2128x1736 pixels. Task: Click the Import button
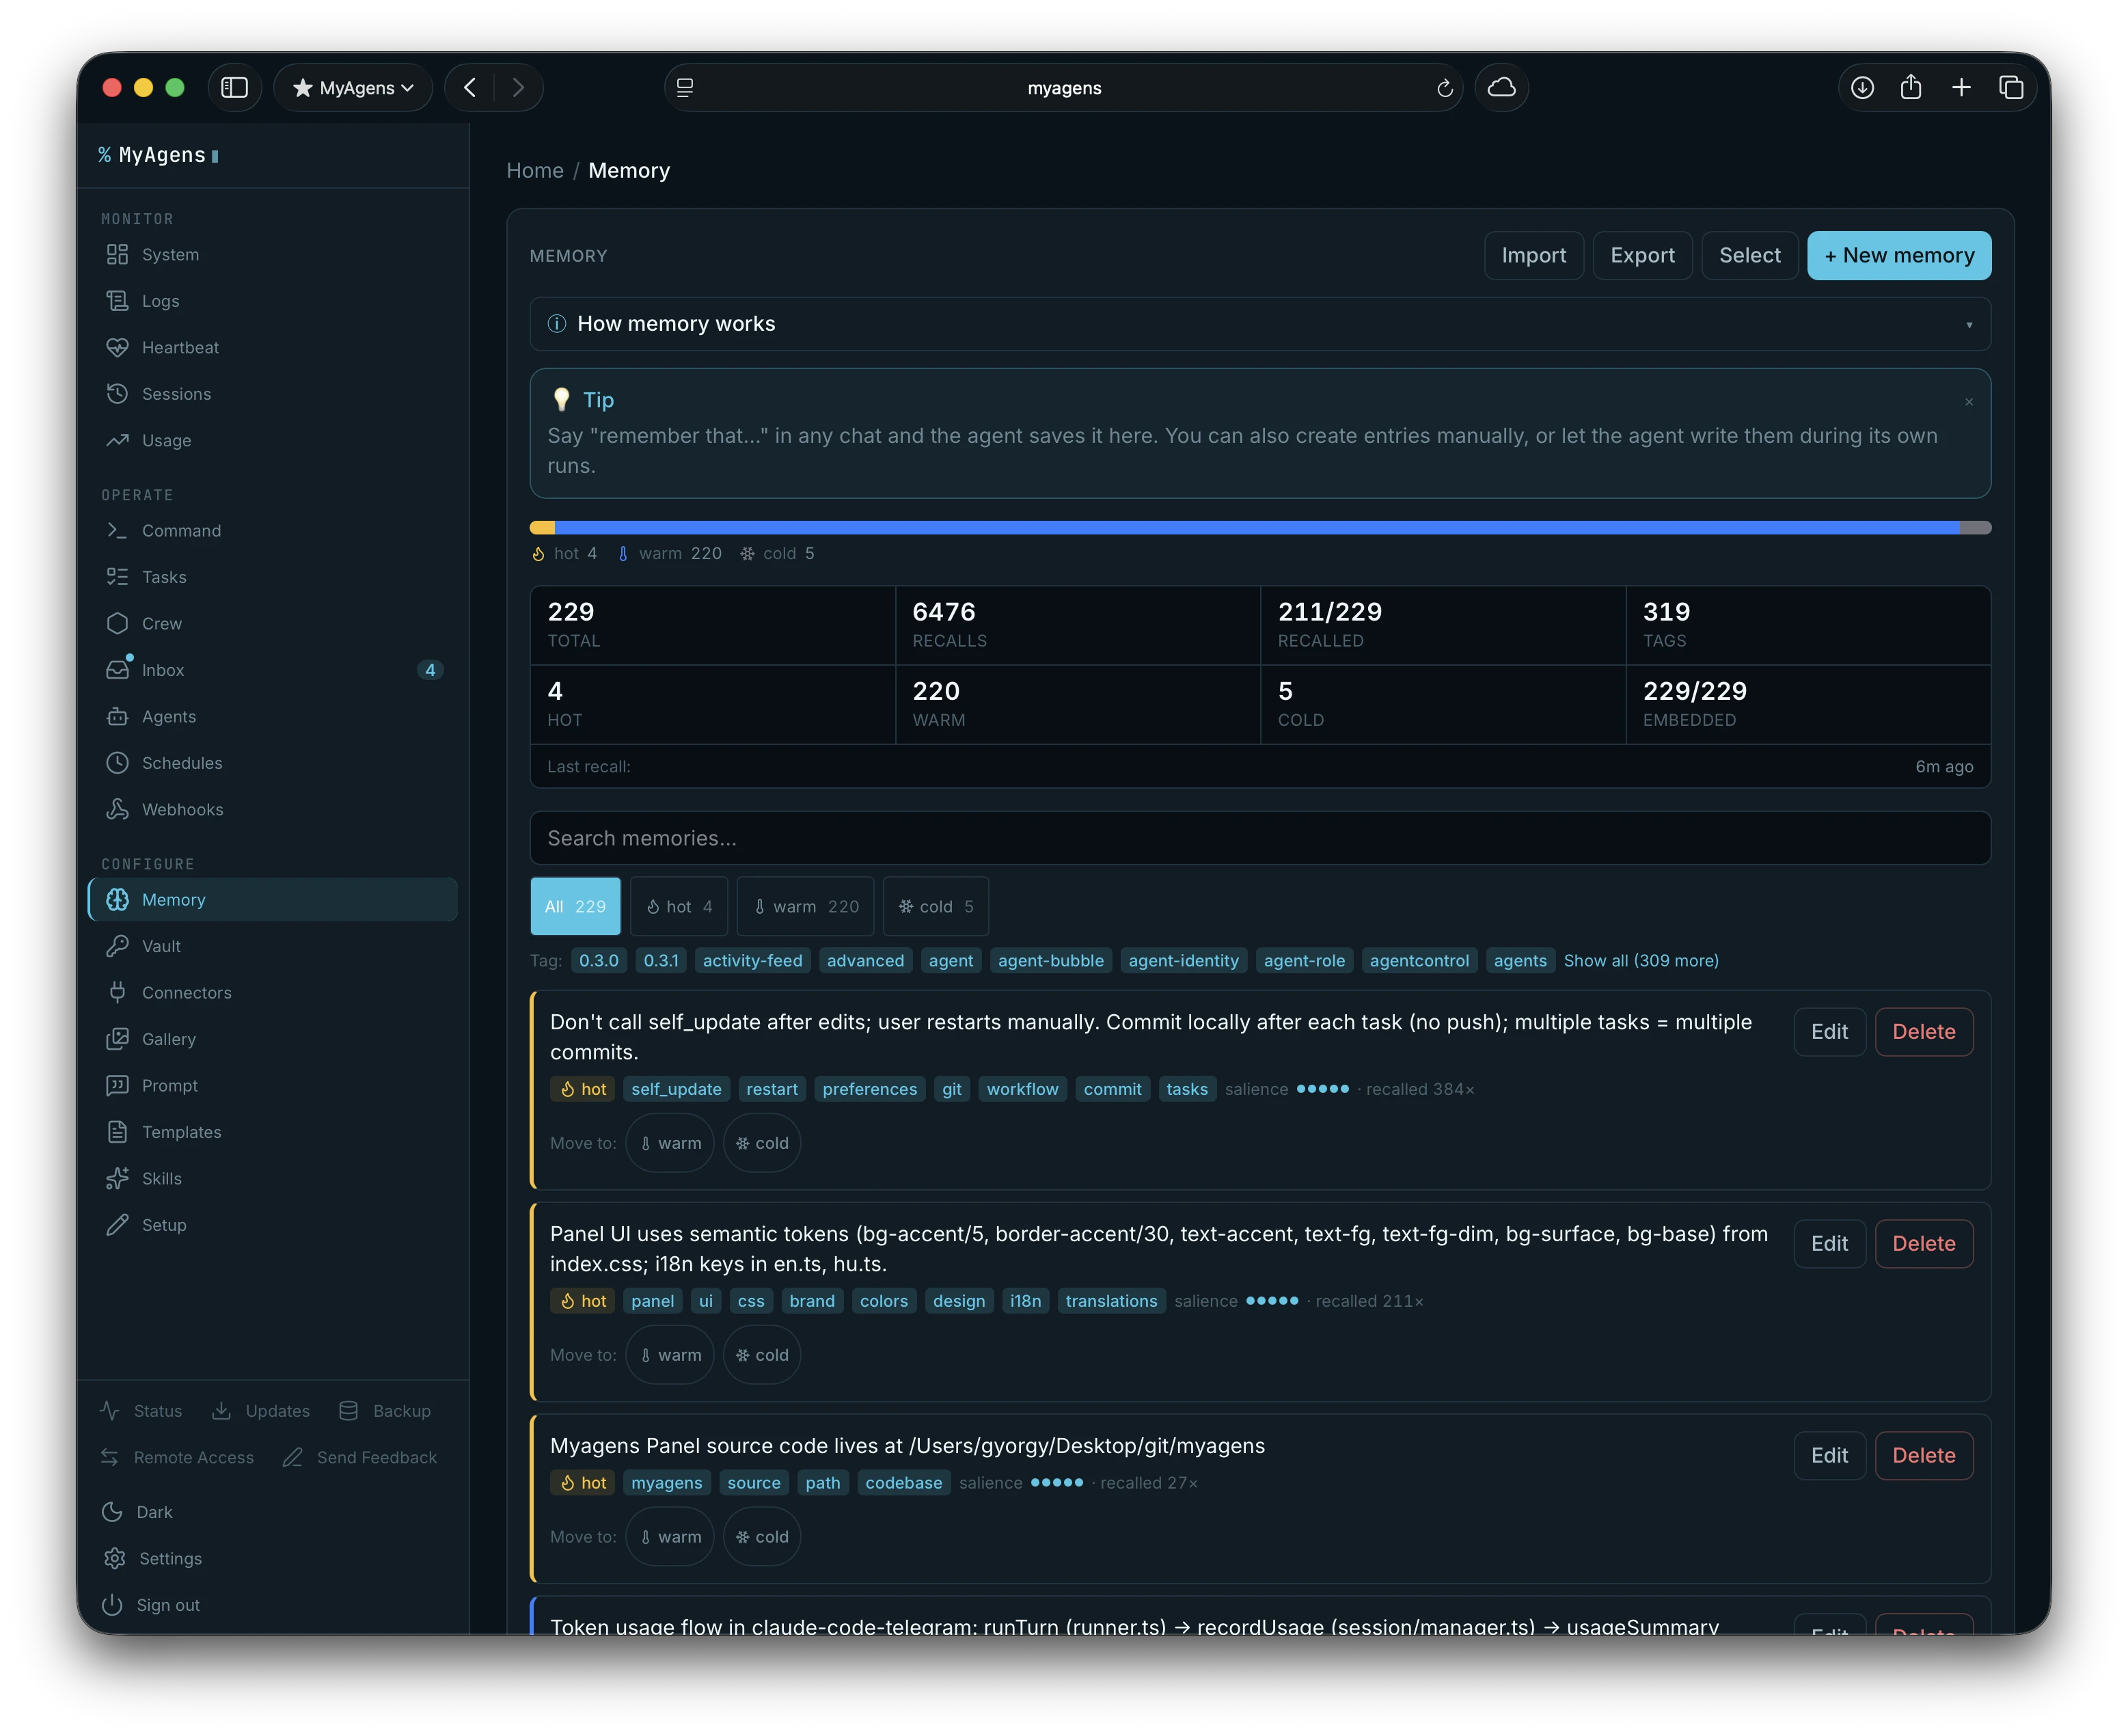[x=1533, y=256]
